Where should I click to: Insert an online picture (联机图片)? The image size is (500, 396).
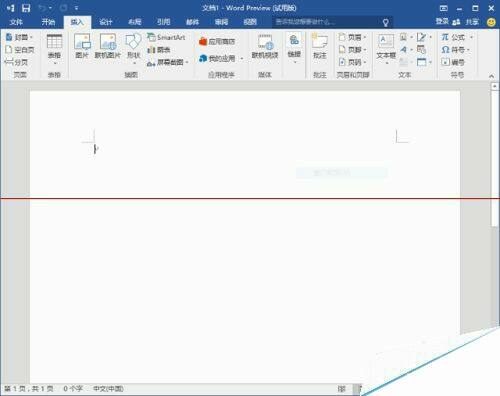(x=107, y=46)
